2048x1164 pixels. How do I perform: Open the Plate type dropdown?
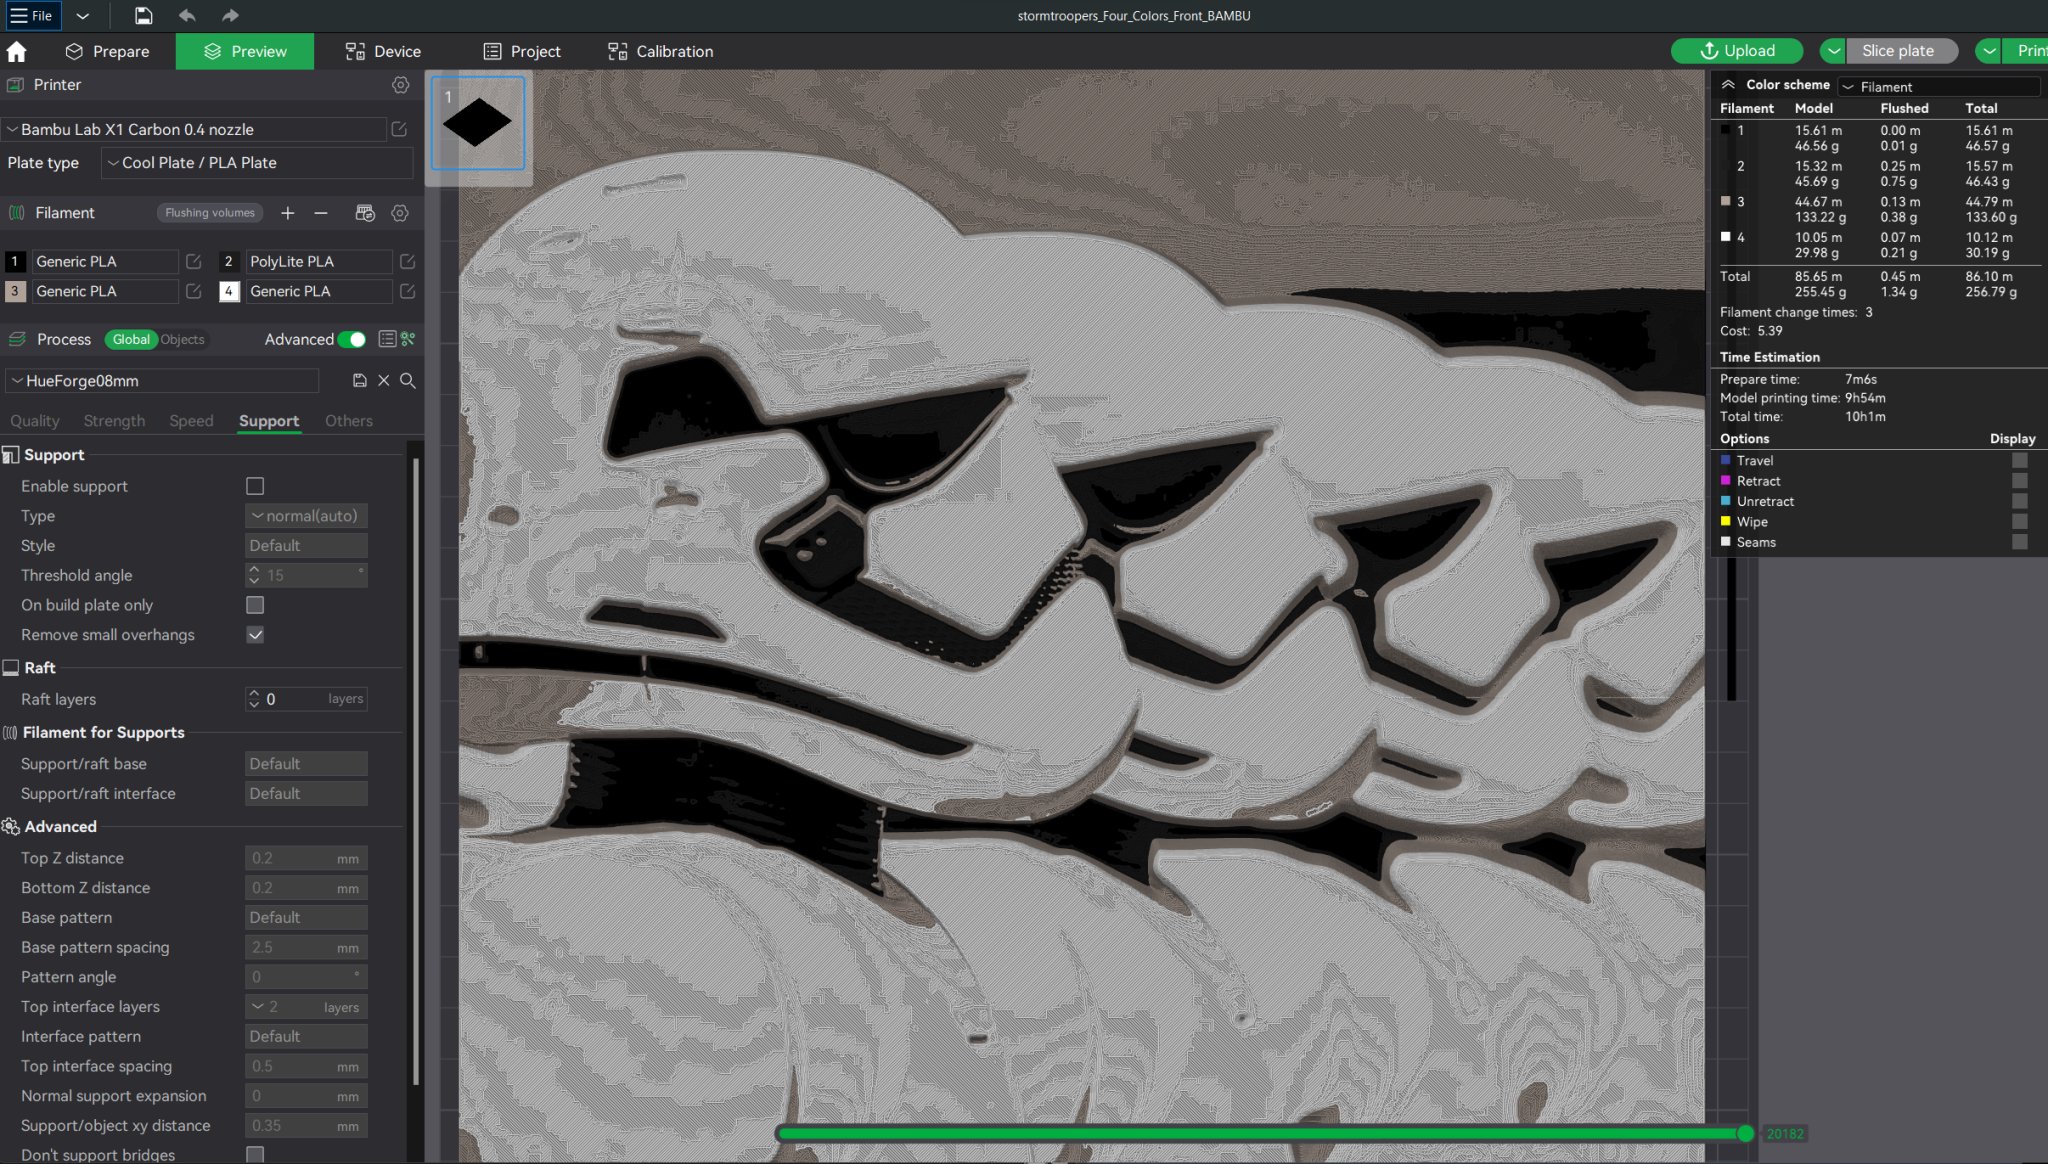tap(256, 163)
